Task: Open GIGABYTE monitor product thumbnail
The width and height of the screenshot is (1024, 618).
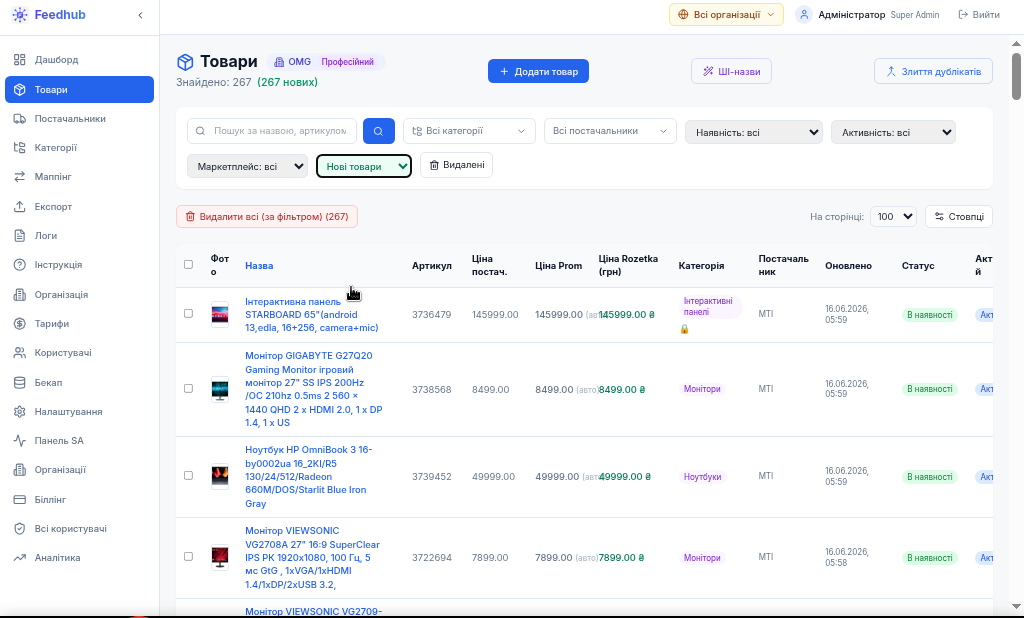Action: [220, 390]
